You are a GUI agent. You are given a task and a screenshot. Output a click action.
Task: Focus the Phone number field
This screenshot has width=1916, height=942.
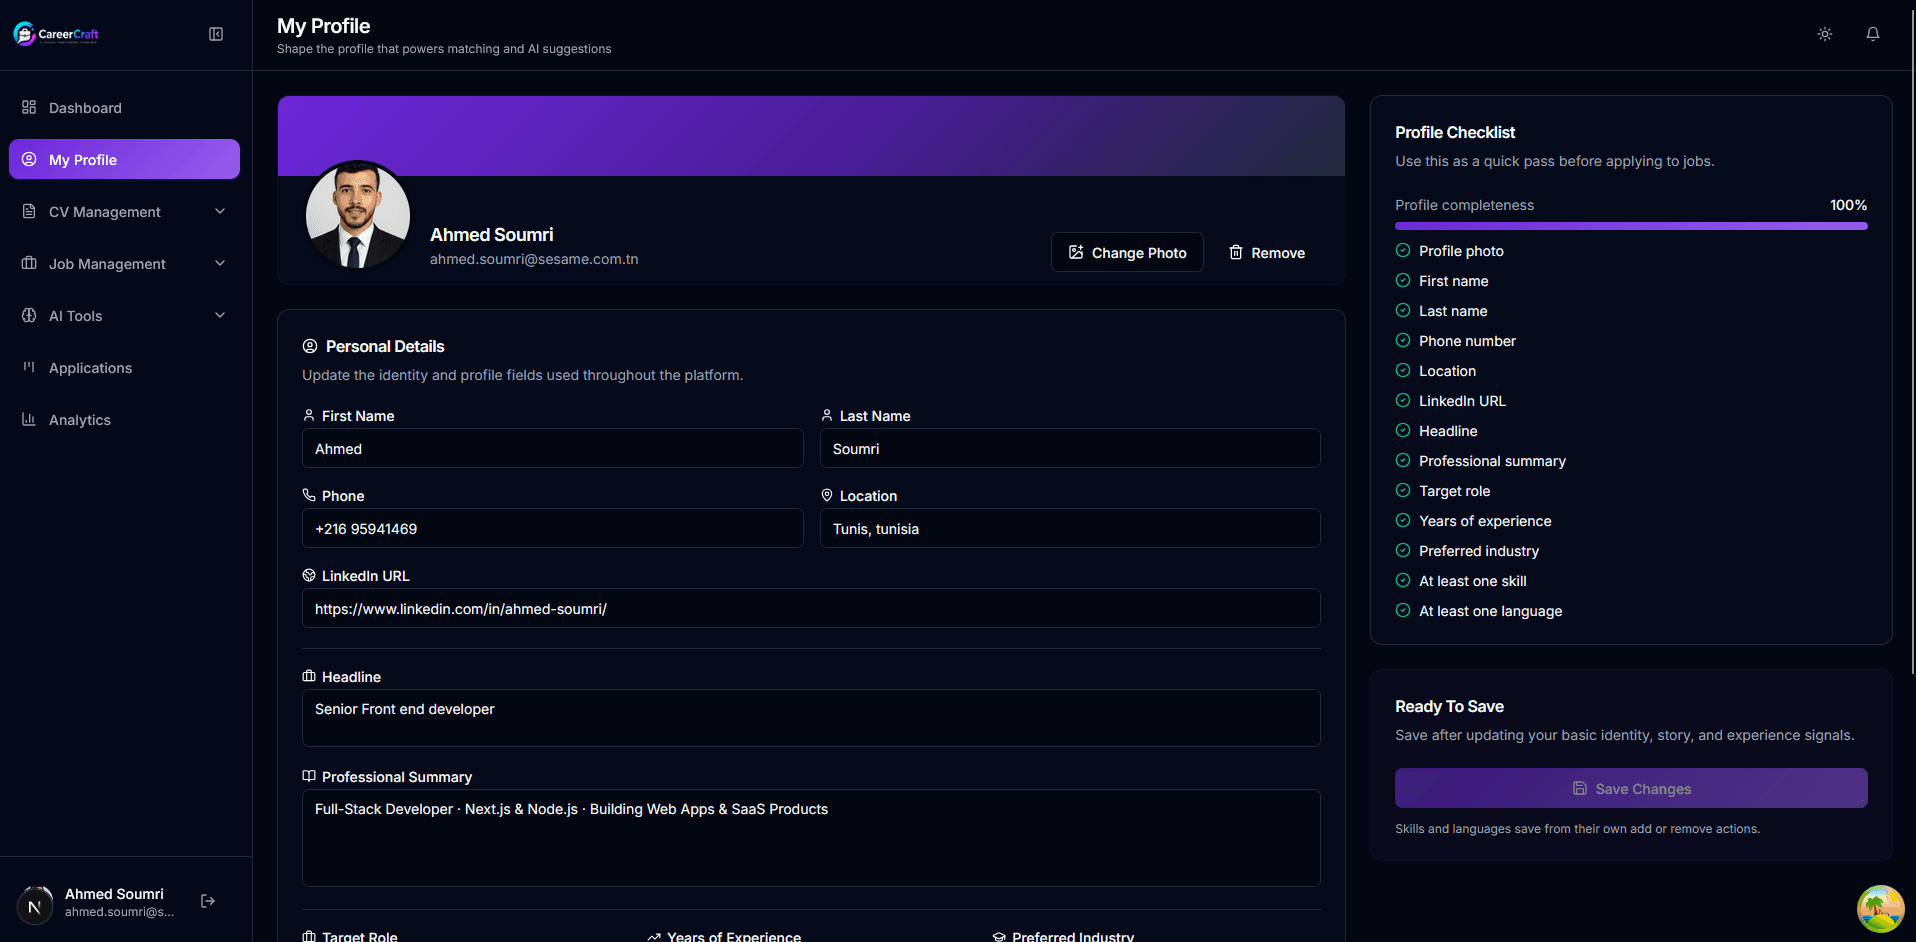[x=552, y=528]
